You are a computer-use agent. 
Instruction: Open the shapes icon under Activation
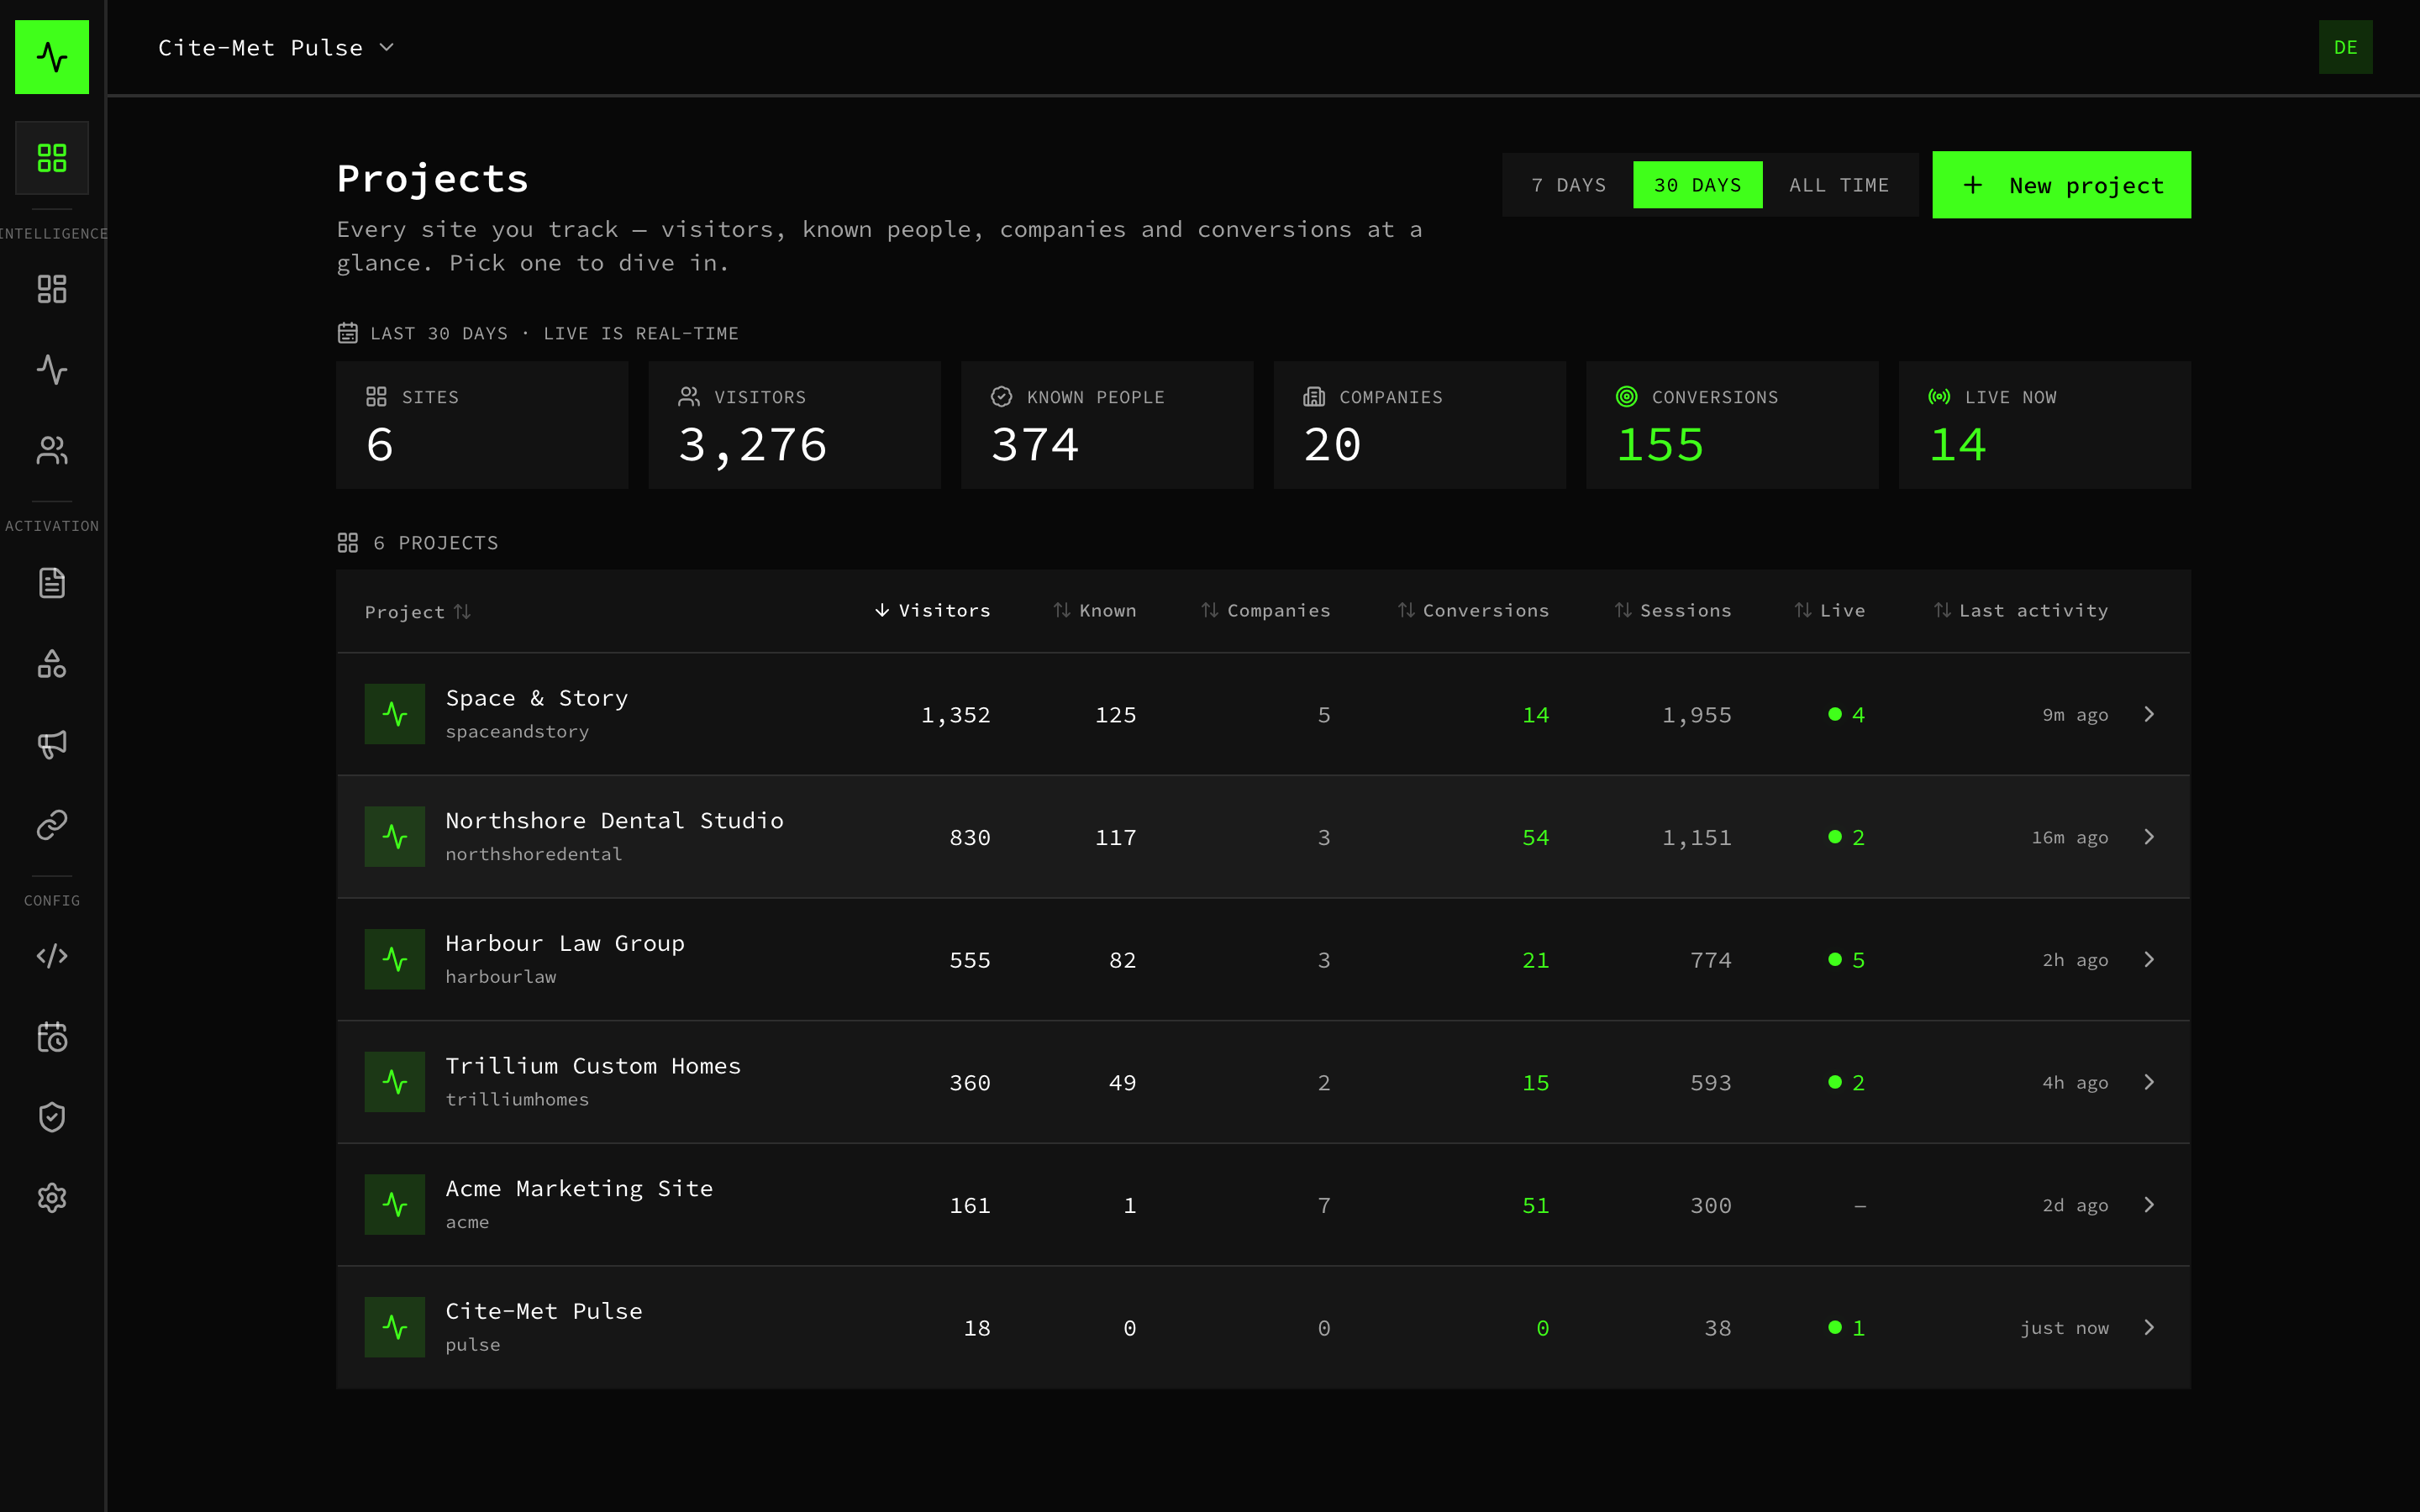(x=52, y=664)
